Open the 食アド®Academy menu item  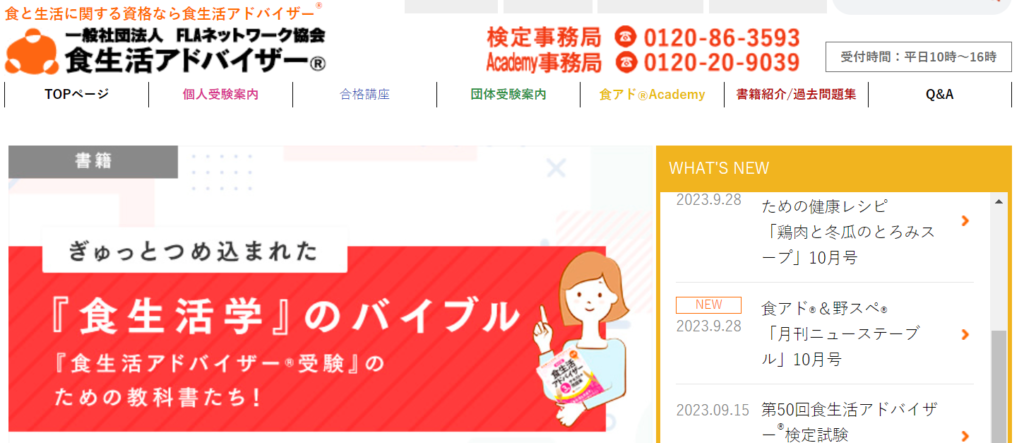(x=652, y=94)
